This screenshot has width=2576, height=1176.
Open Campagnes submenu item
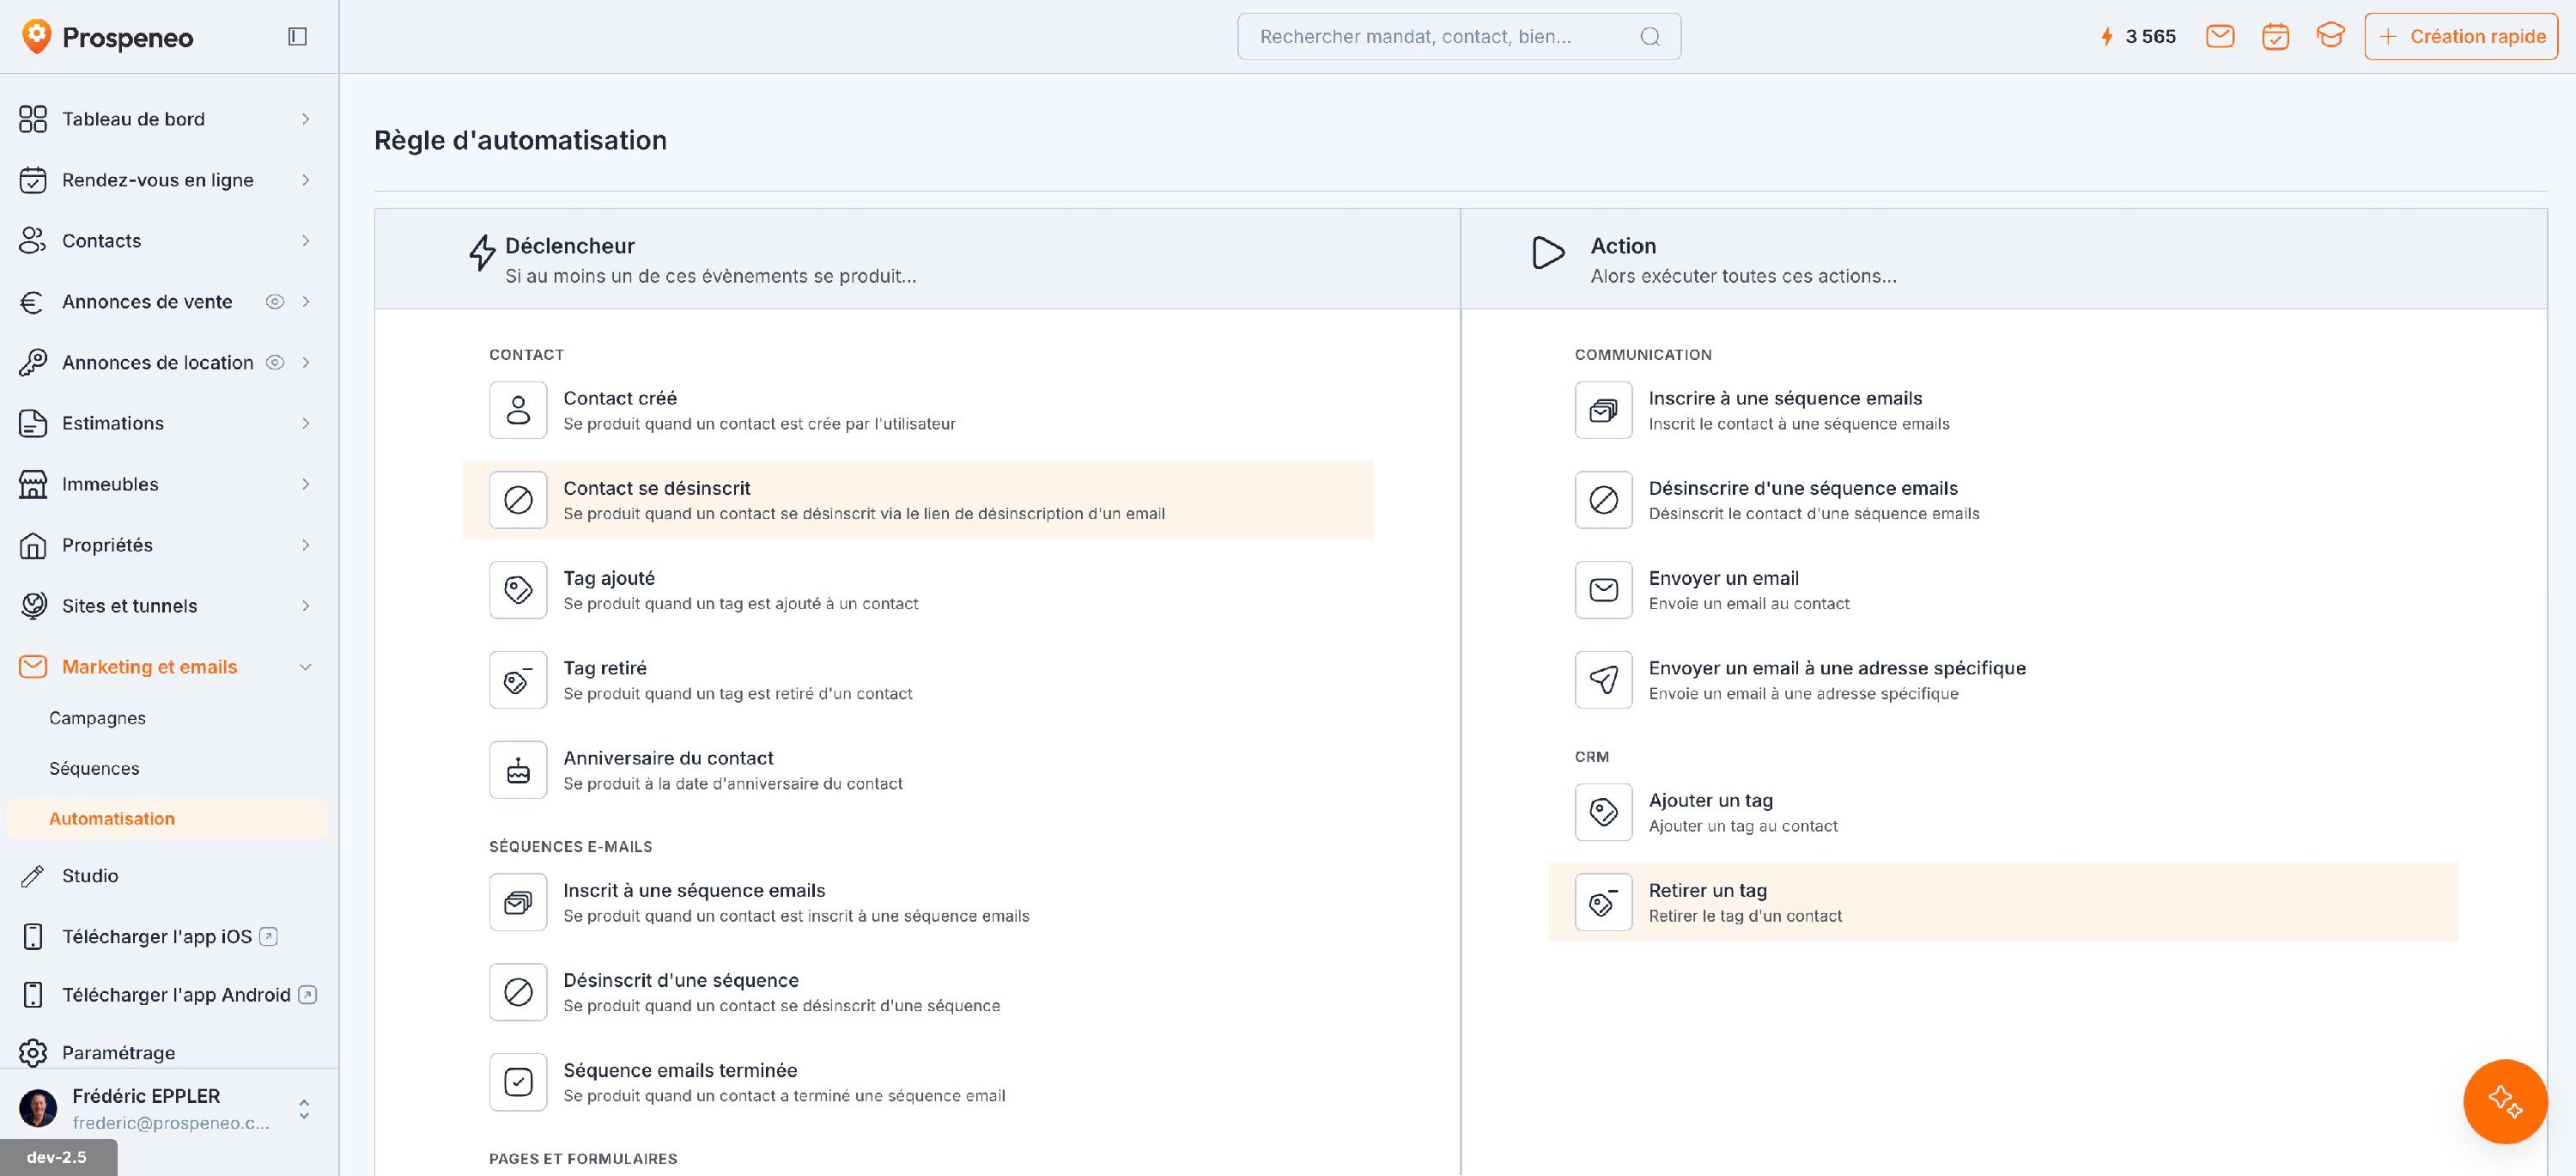(x=97, y=718)
